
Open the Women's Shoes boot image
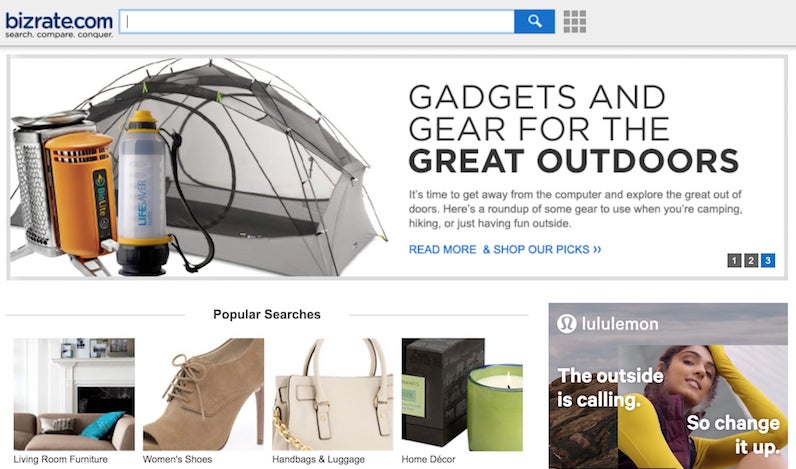tap(204, 394)
